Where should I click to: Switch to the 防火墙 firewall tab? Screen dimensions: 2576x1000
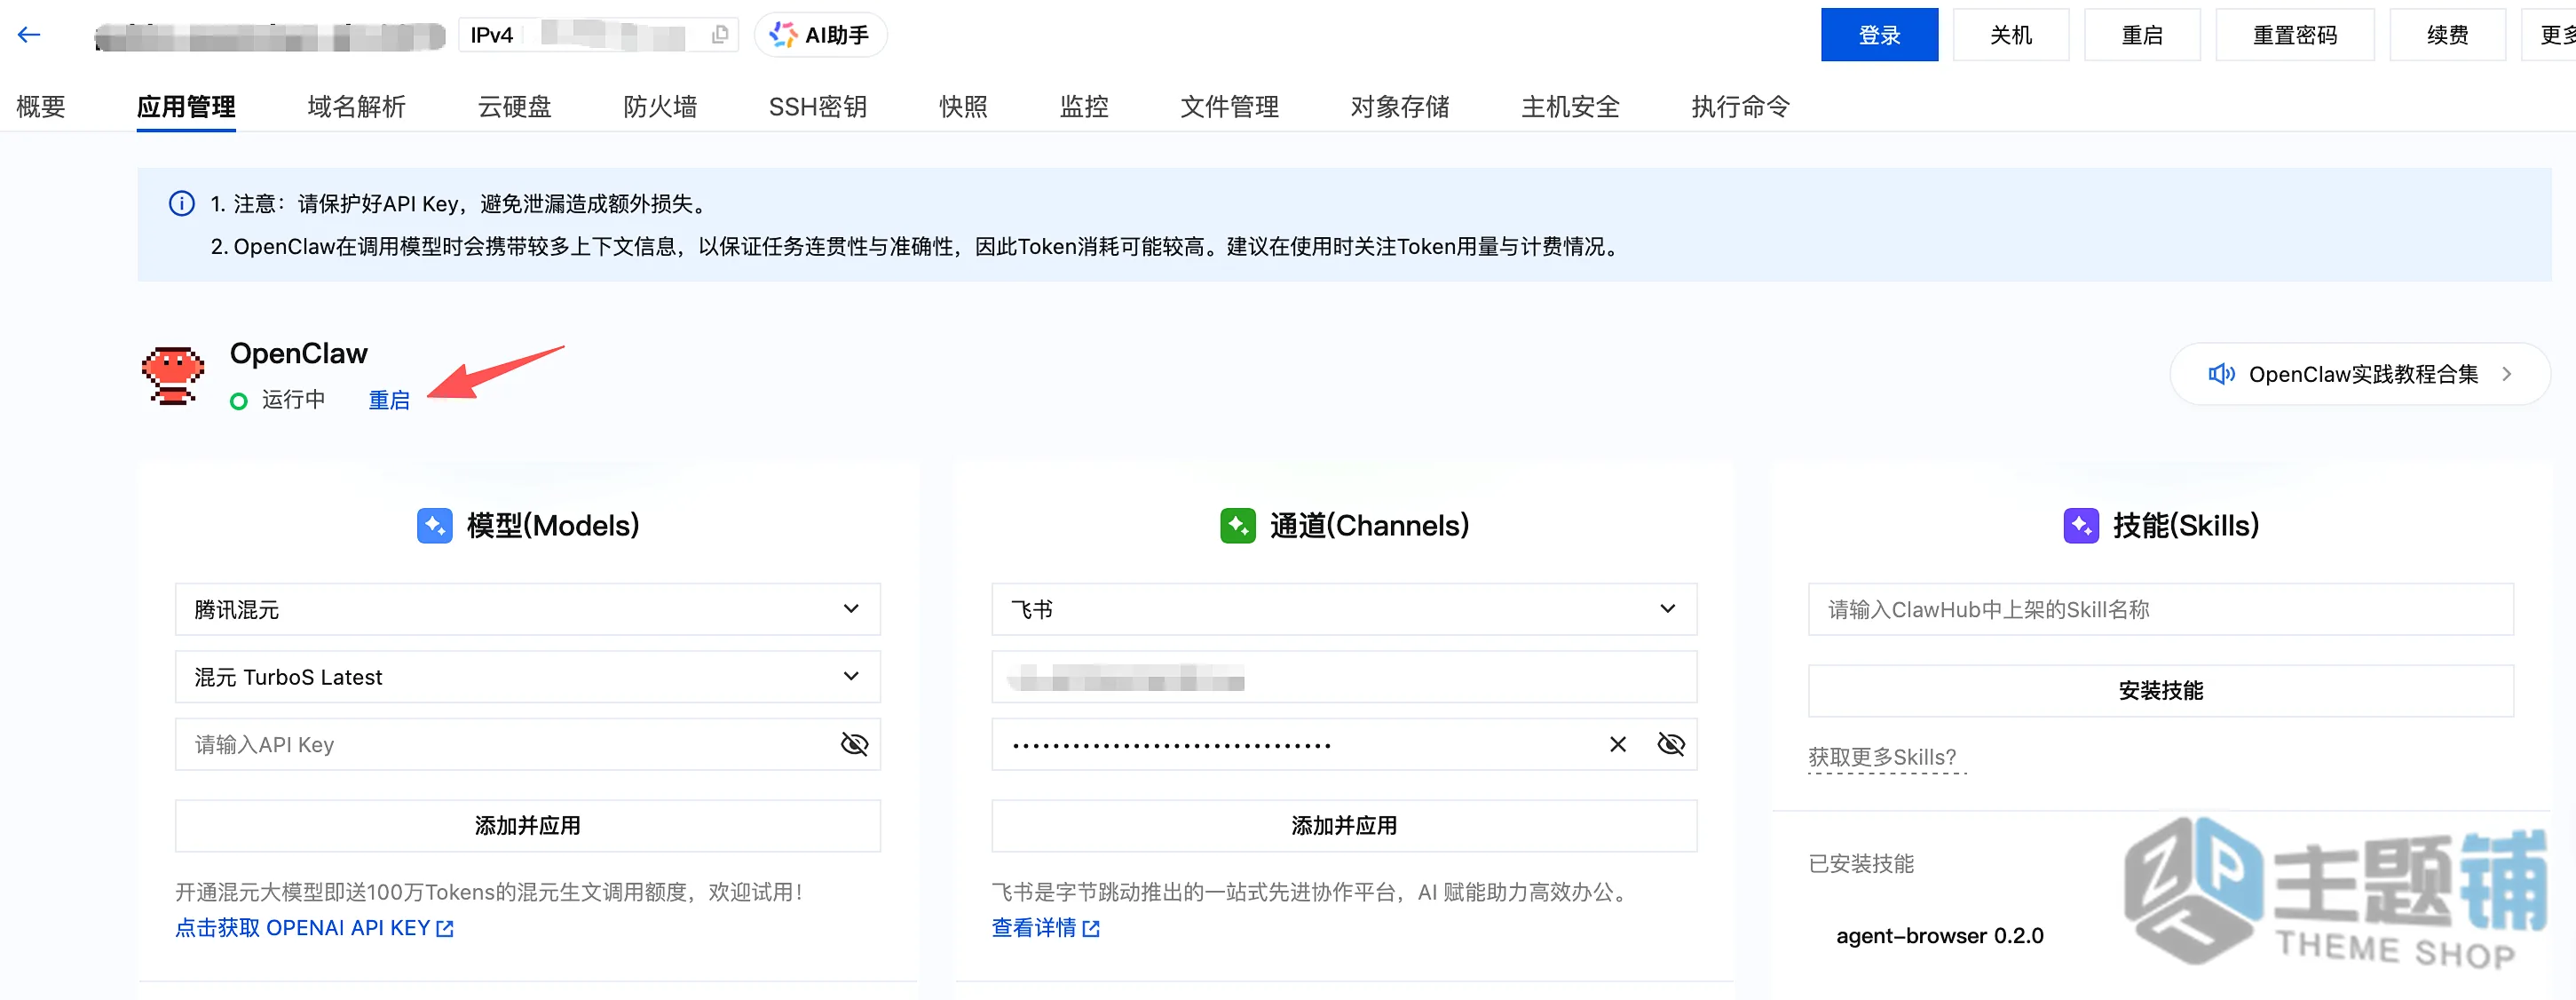pyautogui.click(x=659, y=107)
